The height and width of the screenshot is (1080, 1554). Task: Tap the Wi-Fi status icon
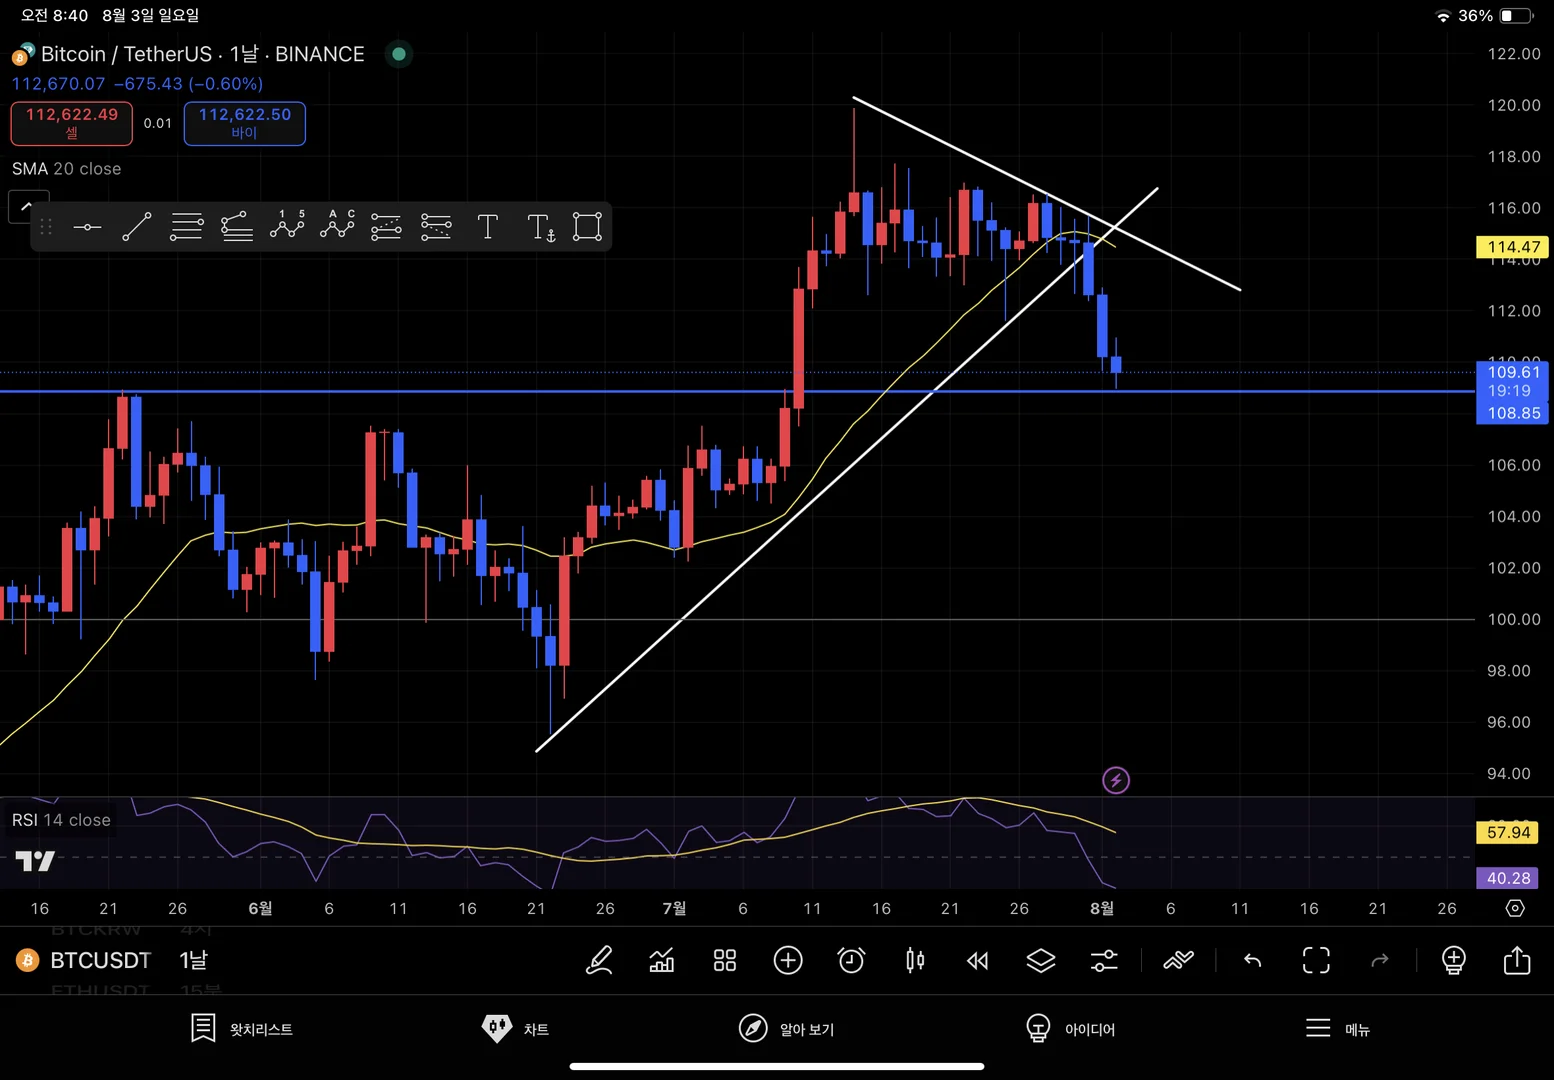tap(1443, 16)
